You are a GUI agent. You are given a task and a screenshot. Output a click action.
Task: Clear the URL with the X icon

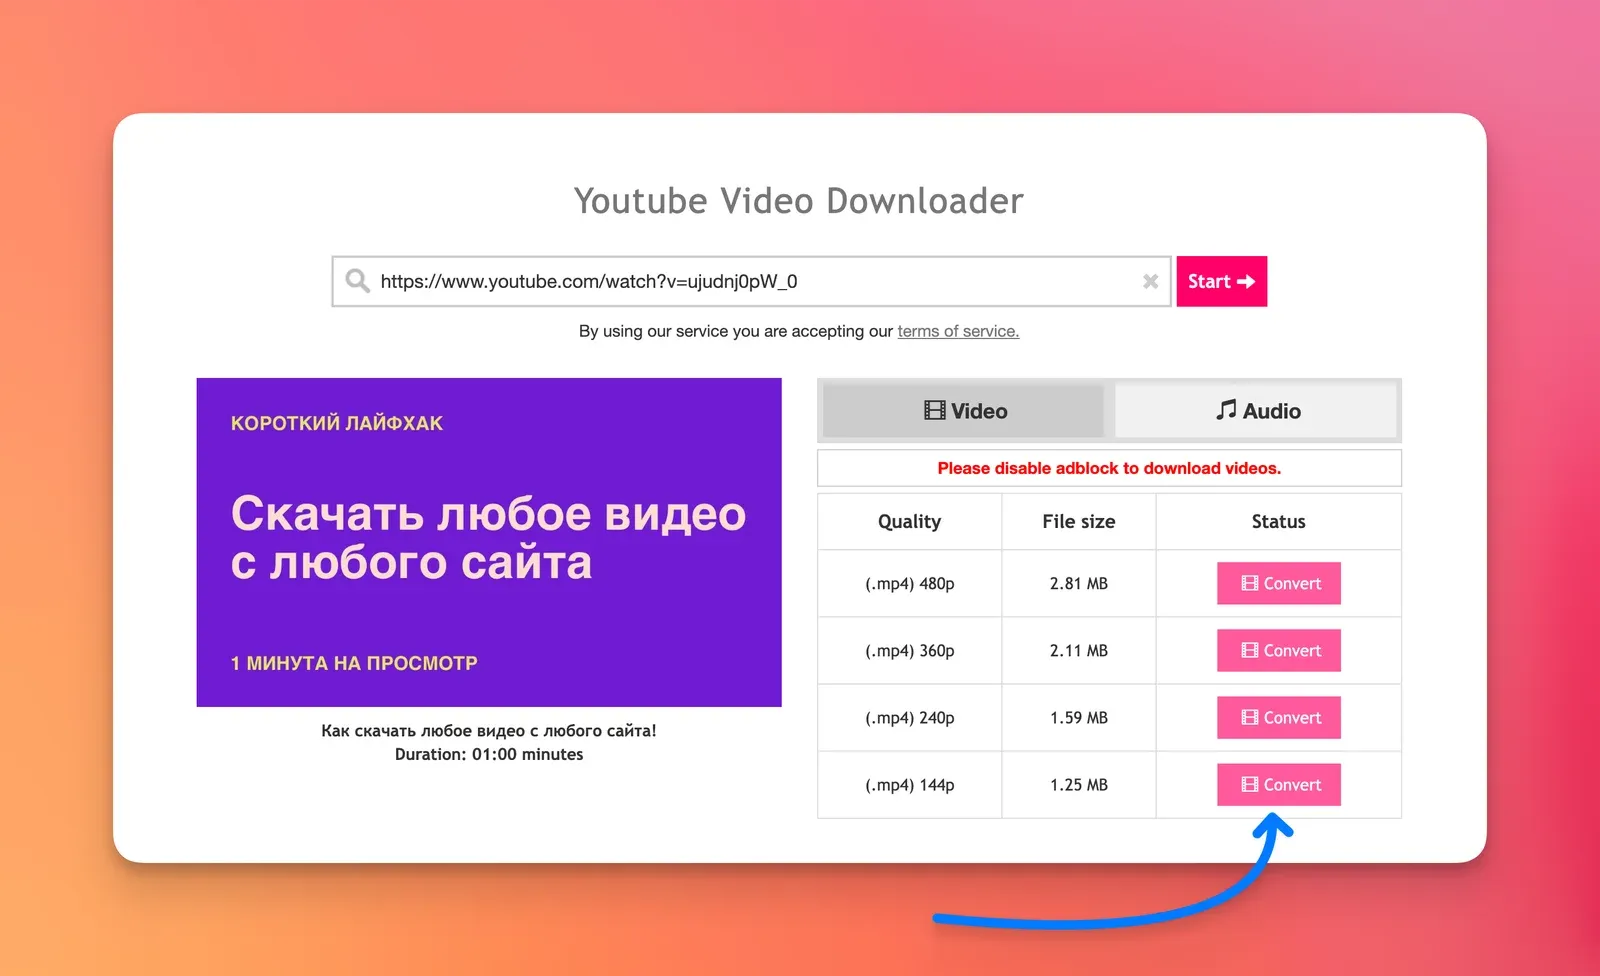[1150, 282]
